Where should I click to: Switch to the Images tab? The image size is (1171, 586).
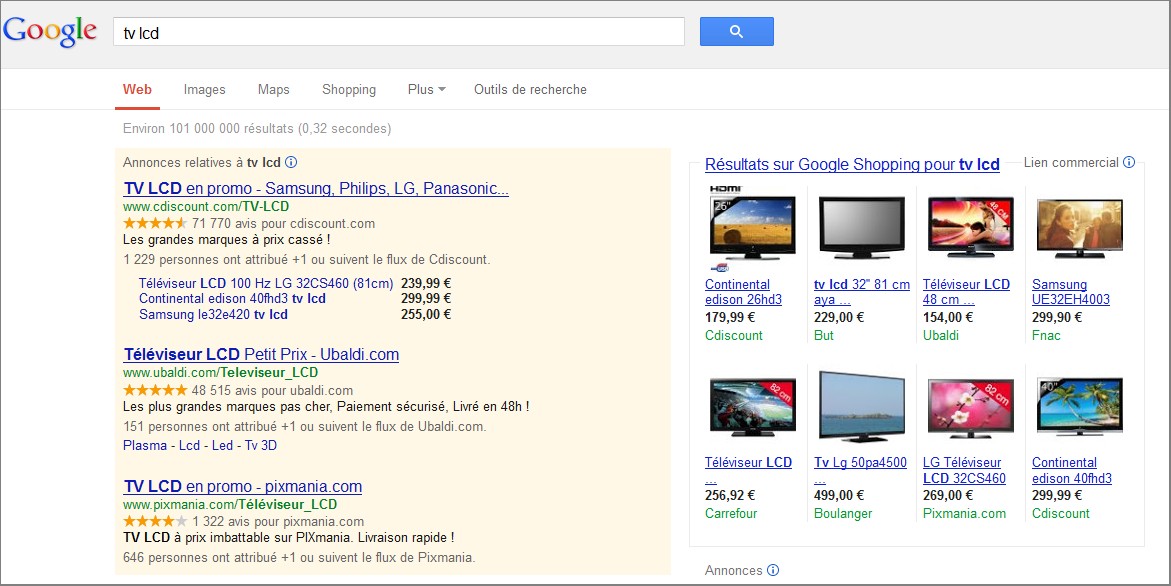coord(205,90)
